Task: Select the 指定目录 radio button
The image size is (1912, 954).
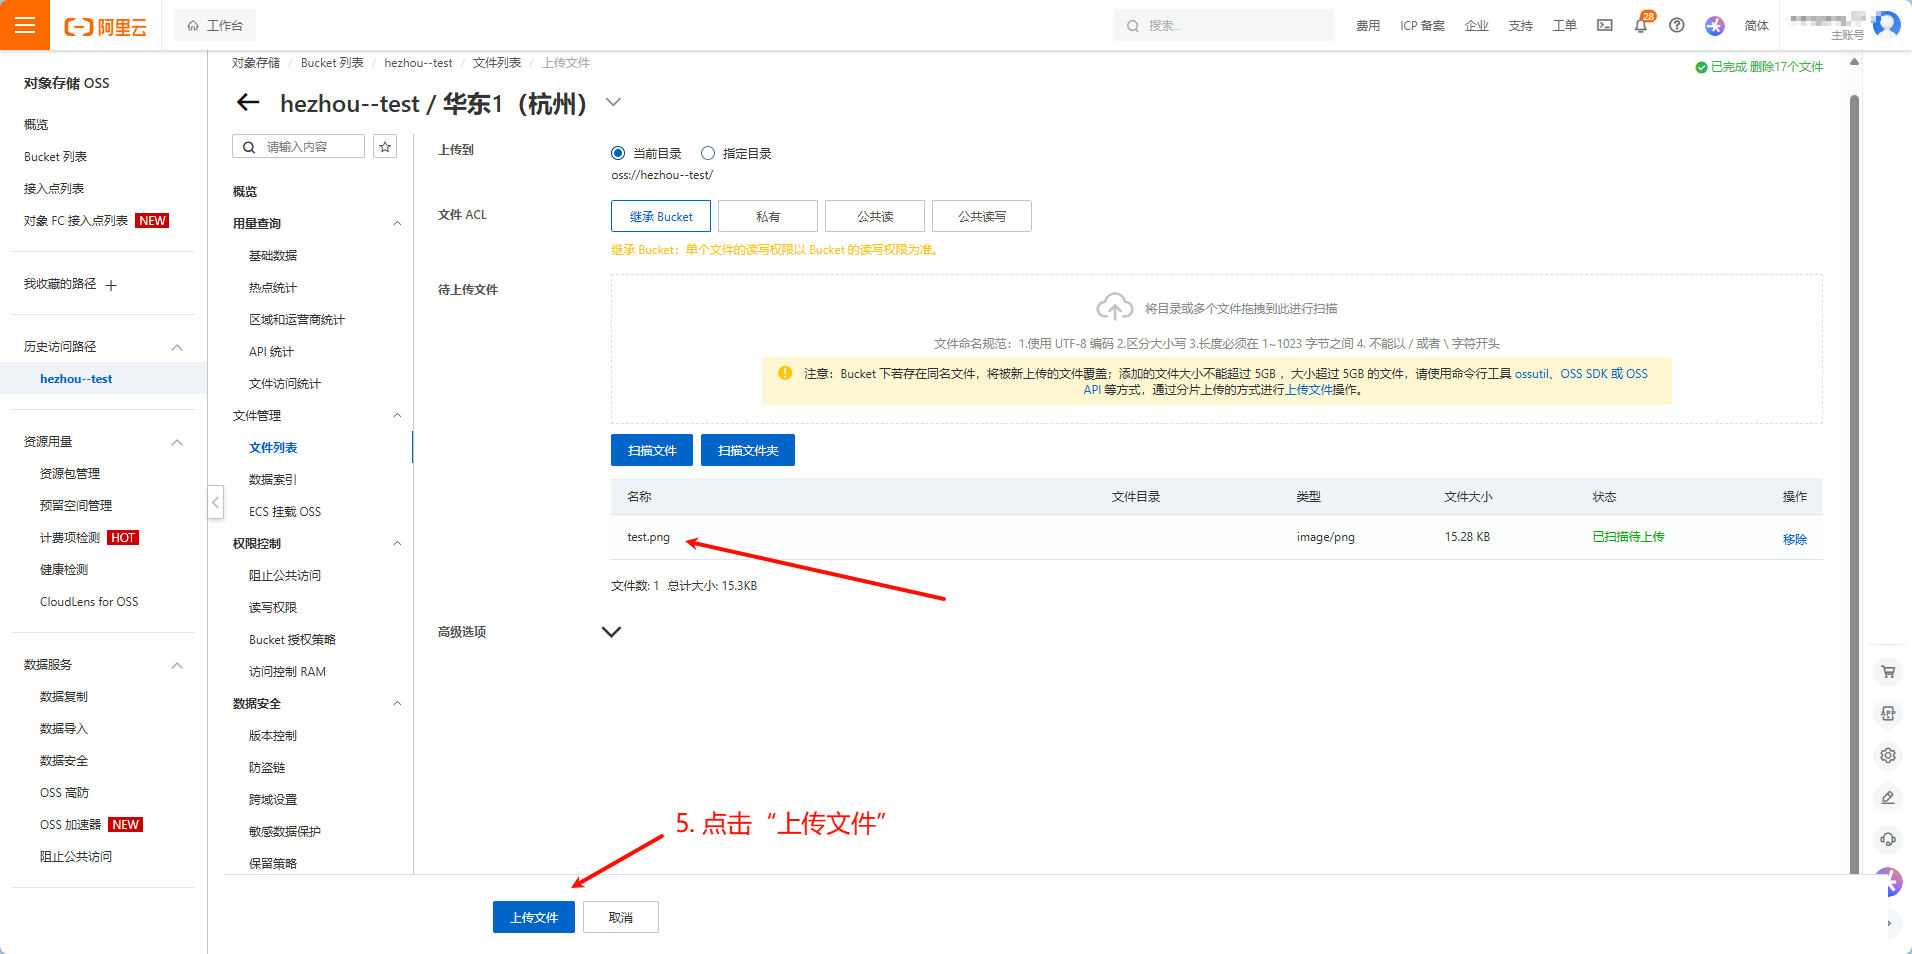Action: tap(708, 153)
